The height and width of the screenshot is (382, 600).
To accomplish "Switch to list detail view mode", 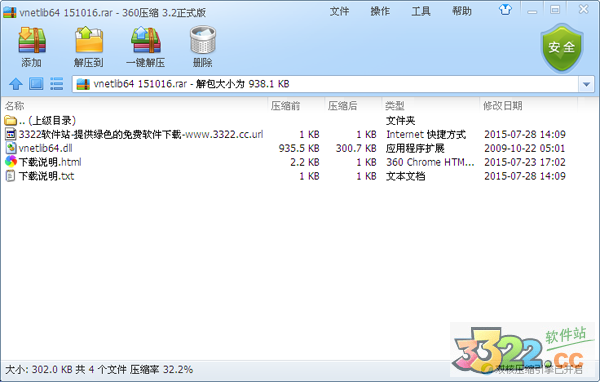I will [57, 83].
